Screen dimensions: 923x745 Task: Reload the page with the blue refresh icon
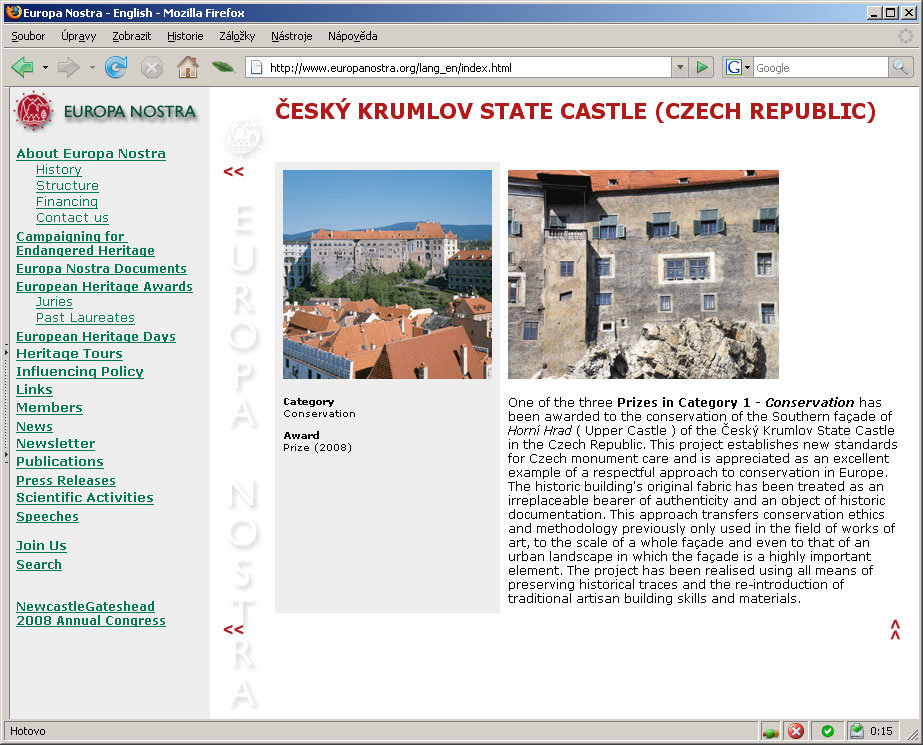(116, 67)
